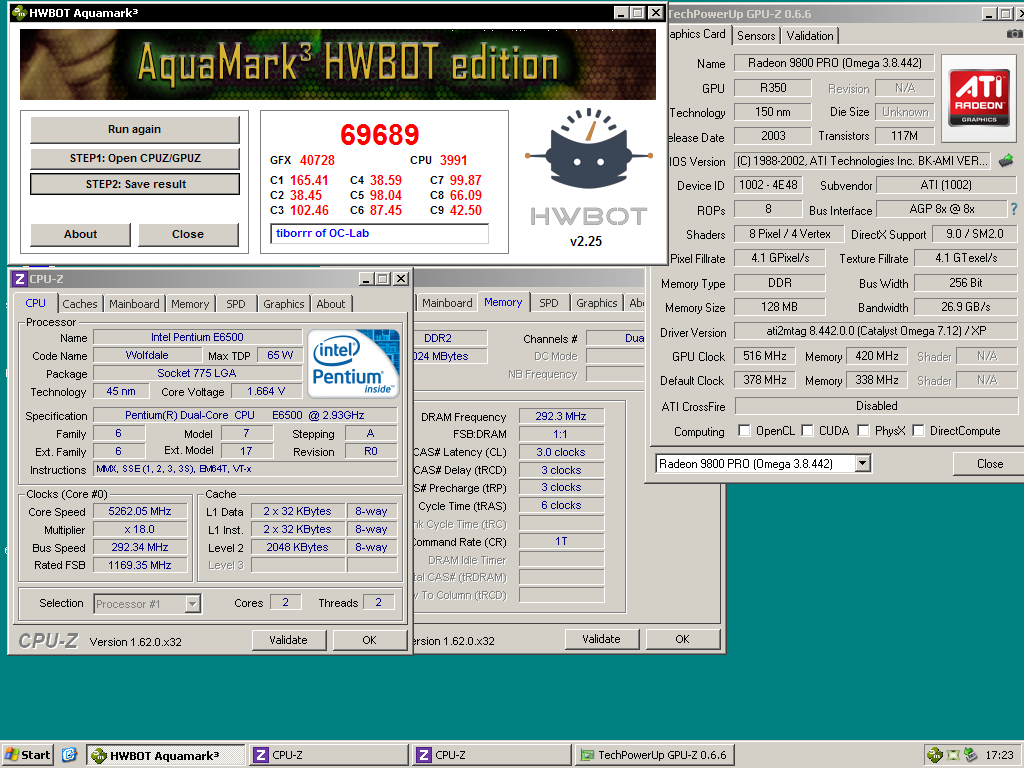Click the second CPU-Z taskbar button

(493, 755)
